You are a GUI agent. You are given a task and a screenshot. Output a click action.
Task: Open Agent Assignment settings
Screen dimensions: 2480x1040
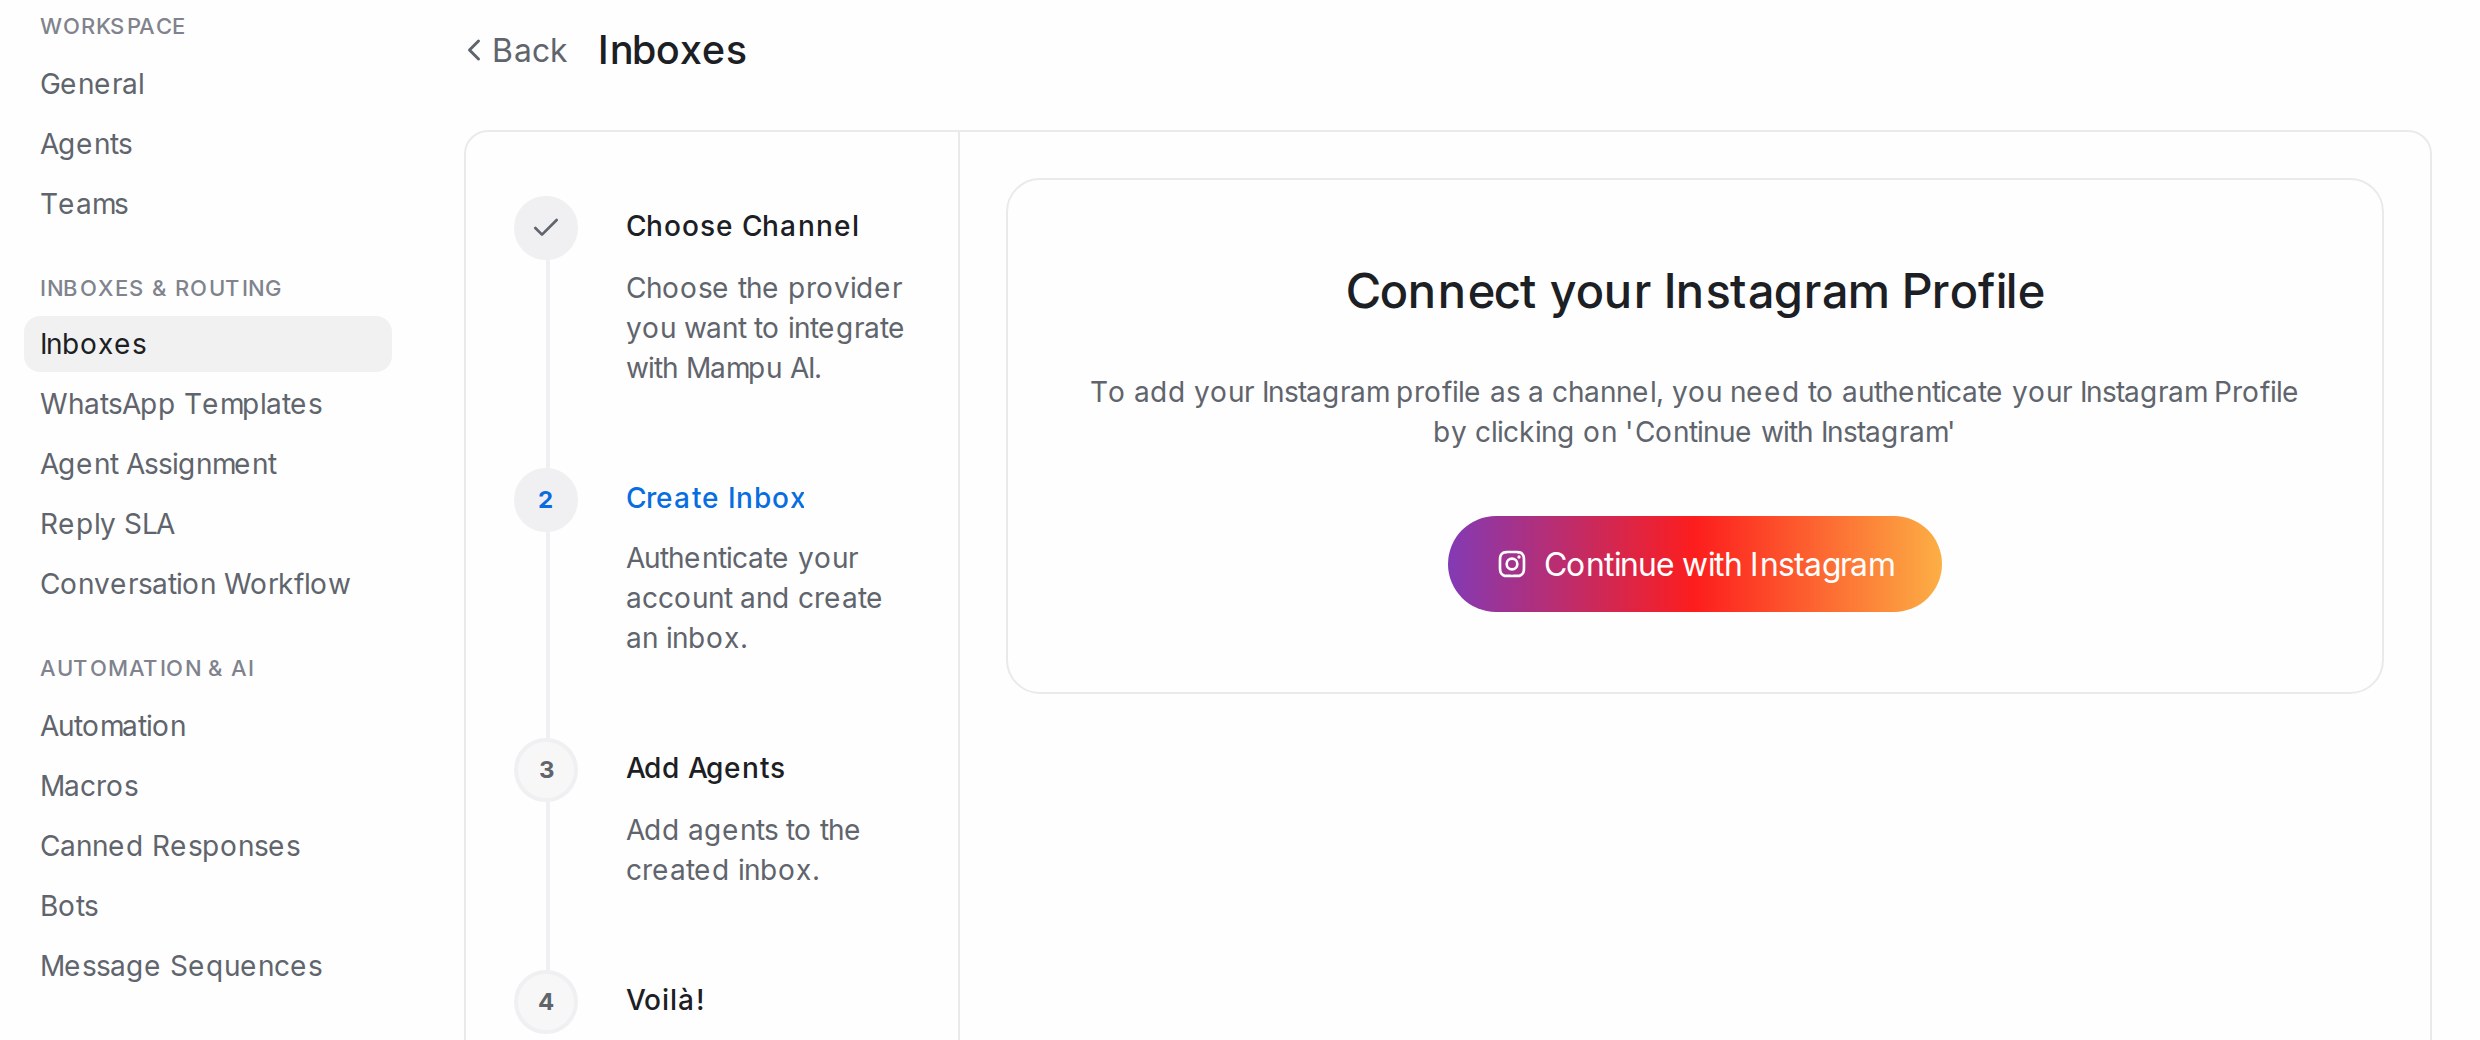coord(208,464)
